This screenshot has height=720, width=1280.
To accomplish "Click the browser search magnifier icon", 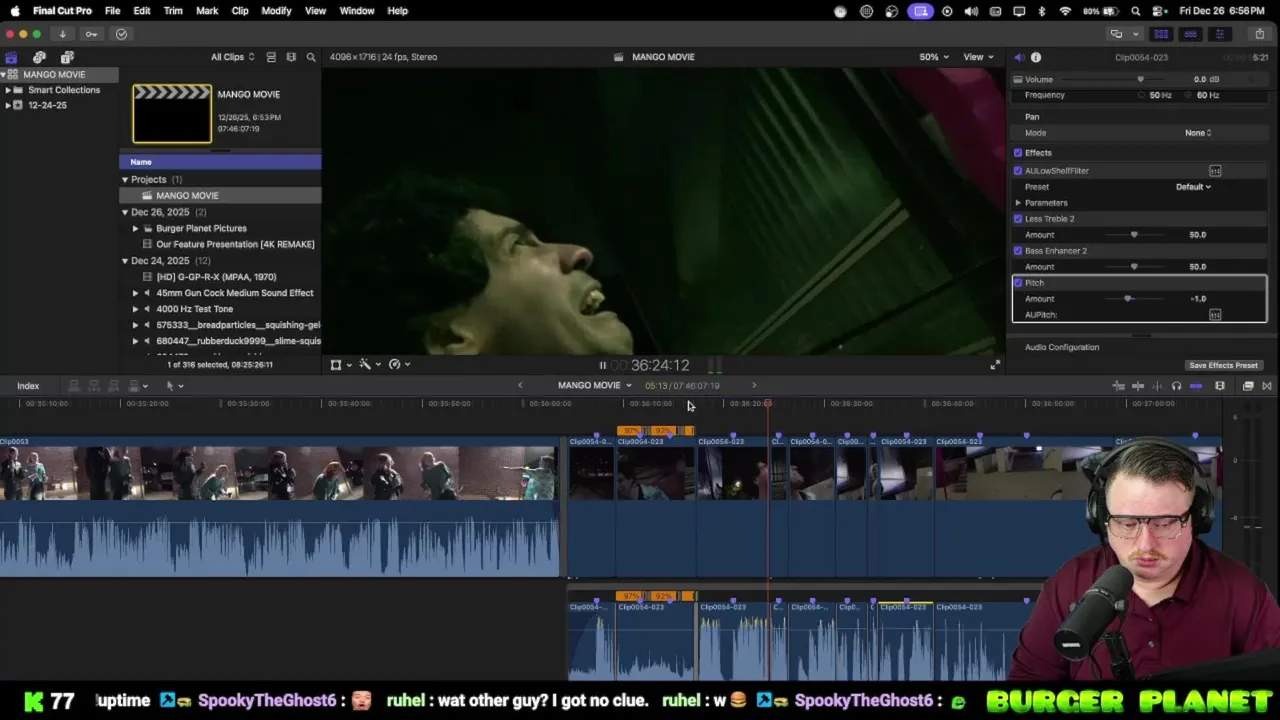I will [x=311, y=57].
